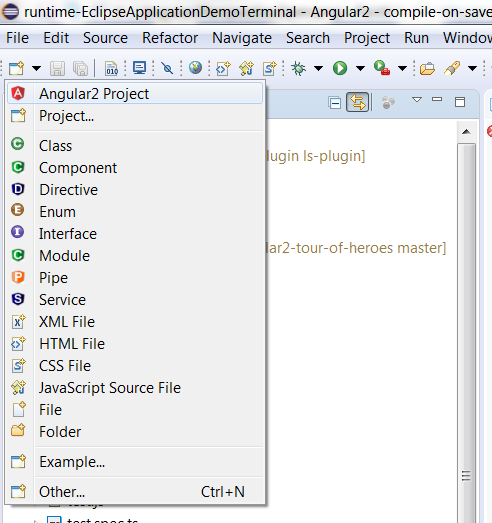Open the Run dropdown arrow
Screen dimensions: 492x523
(x=360, y=68)
